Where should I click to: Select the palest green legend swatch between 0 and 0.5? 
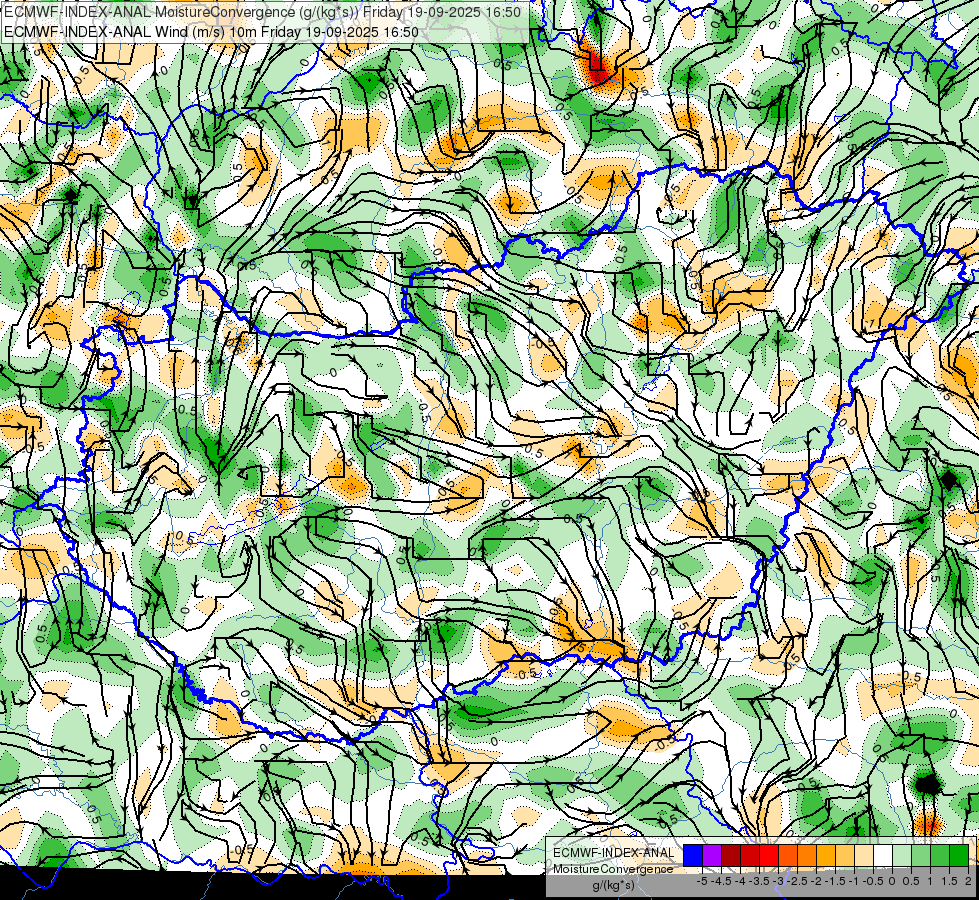(902, 856)
